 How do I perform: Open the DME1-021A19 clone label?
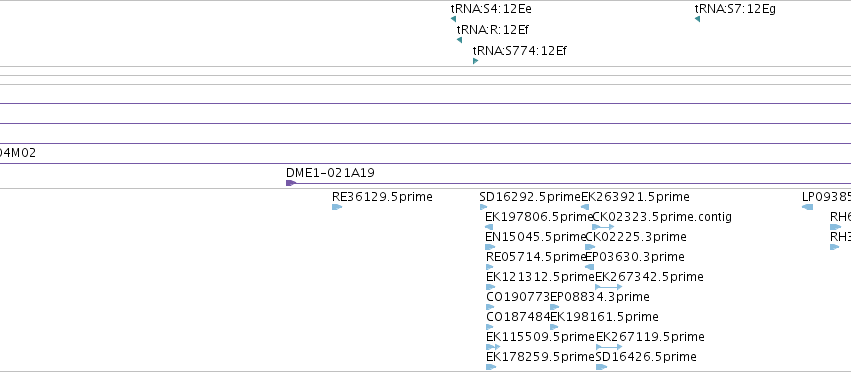click(x=330, y=173)
